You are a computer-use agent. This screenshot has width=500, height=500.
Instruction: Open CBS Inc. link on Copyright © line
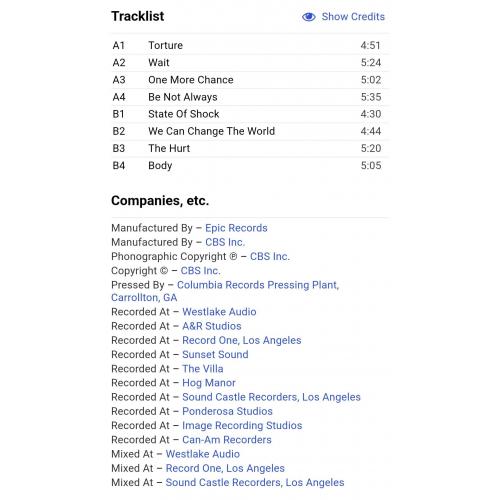click(200, 271)
